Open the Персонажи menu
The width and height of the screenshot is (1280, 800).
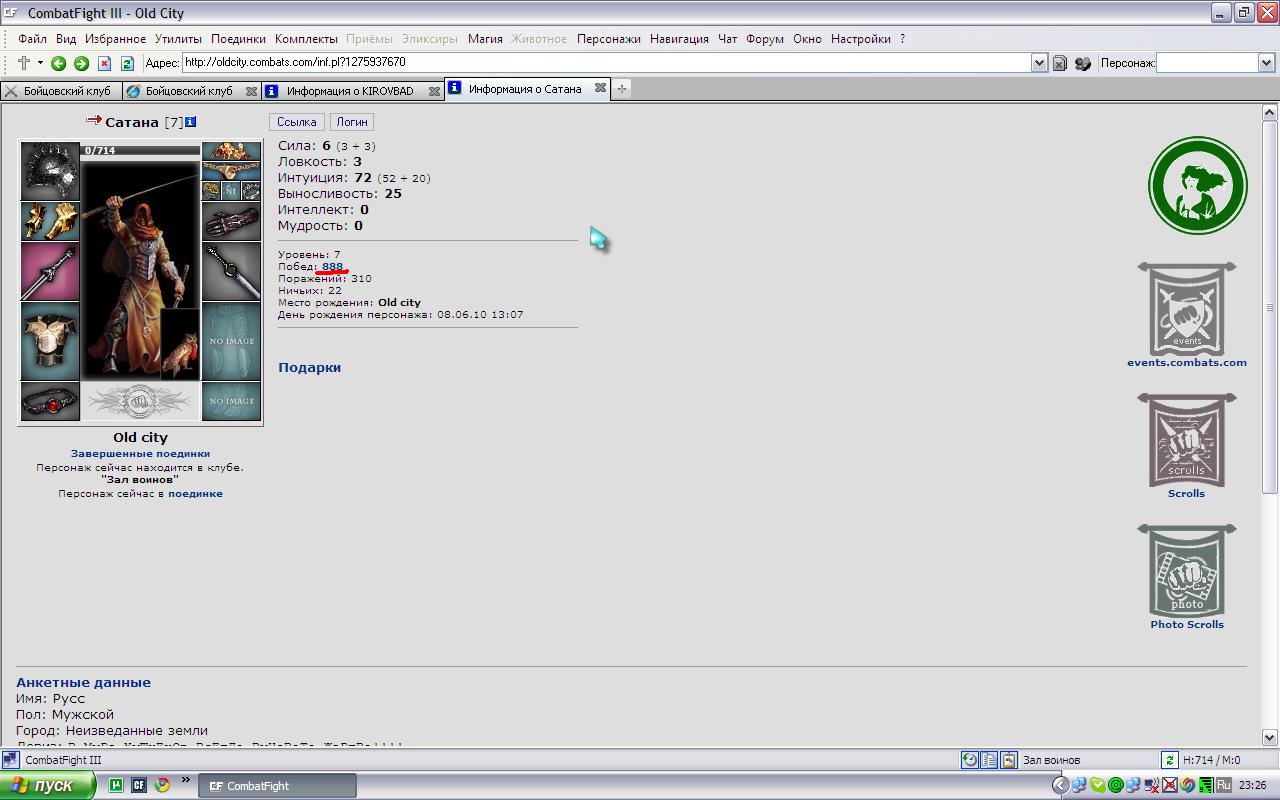pos(609,39)
